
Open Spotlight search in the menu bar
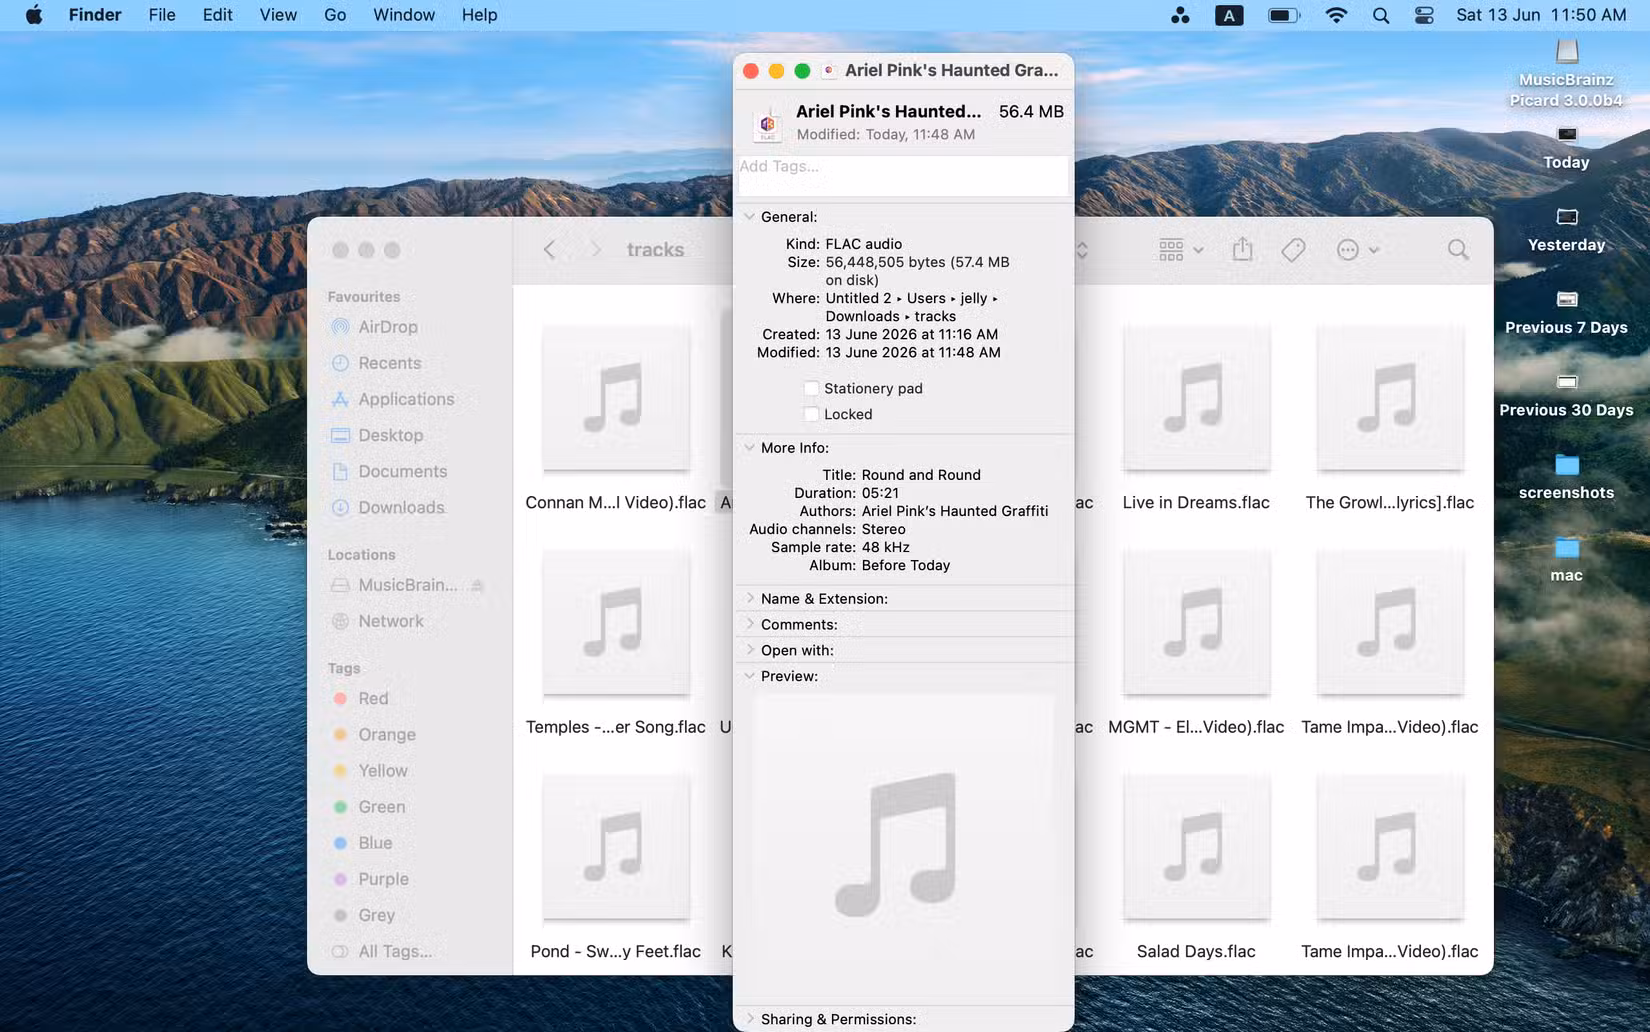[1381, 15]
